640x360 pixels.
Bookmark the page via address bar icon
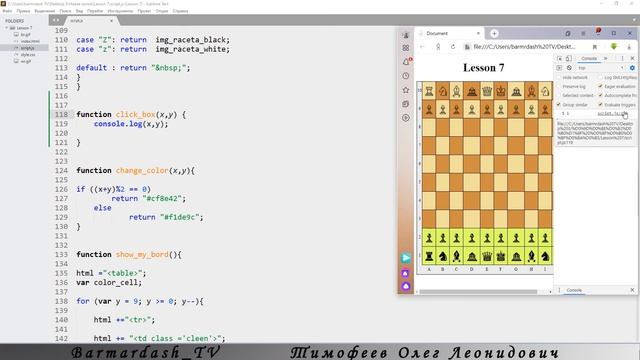tap(595, 47)
